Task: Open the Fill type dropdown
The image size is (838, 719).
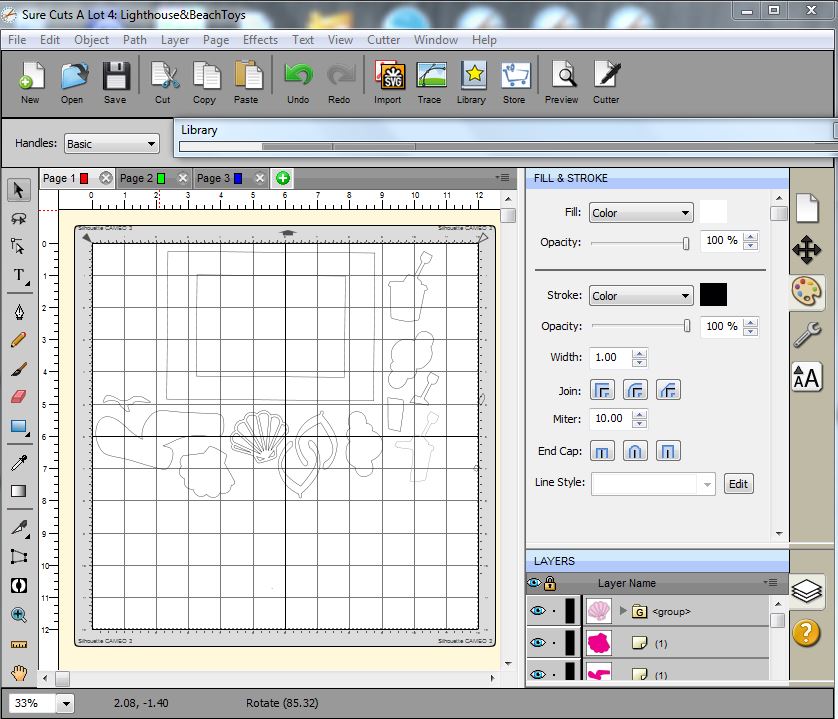Action: (640, 213)
